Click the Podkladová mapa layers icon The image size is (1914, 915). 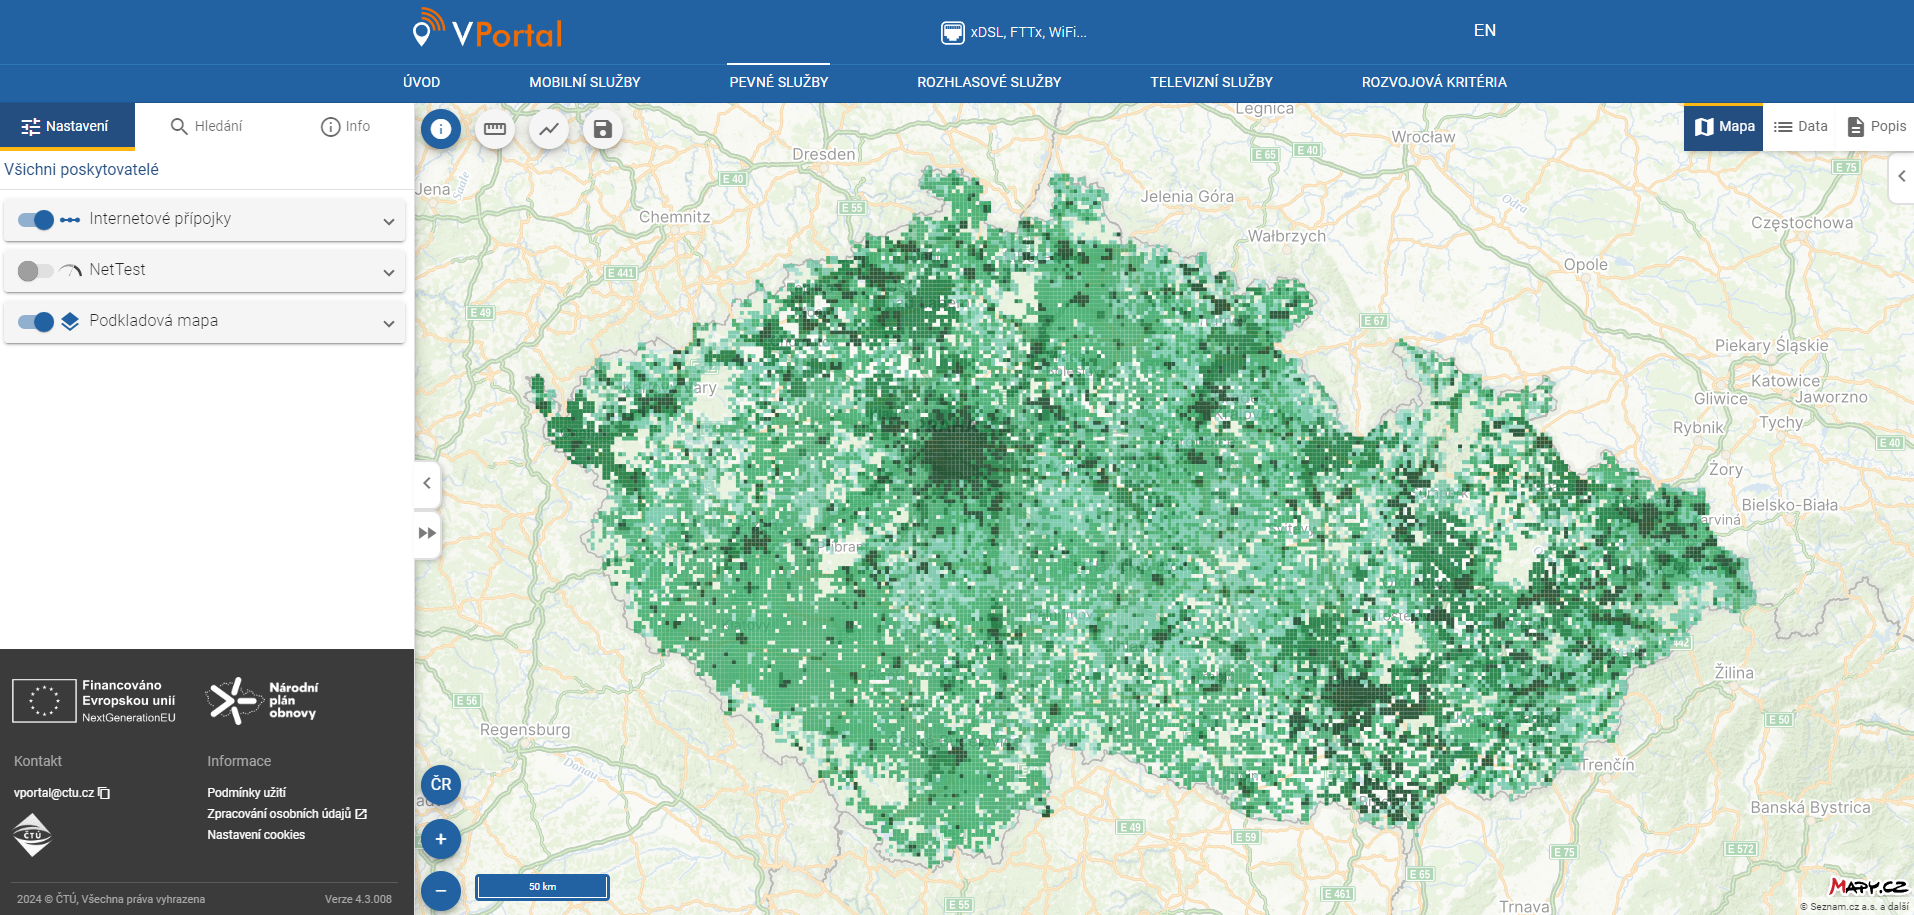70,321
